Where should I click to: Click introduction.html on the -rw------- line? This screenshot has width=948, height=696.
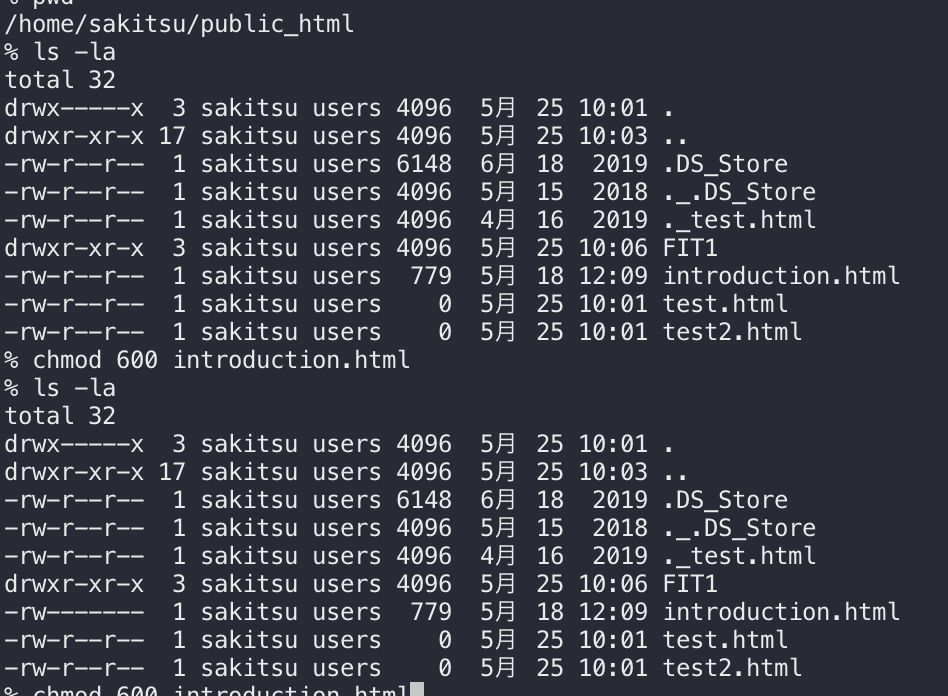781,611
